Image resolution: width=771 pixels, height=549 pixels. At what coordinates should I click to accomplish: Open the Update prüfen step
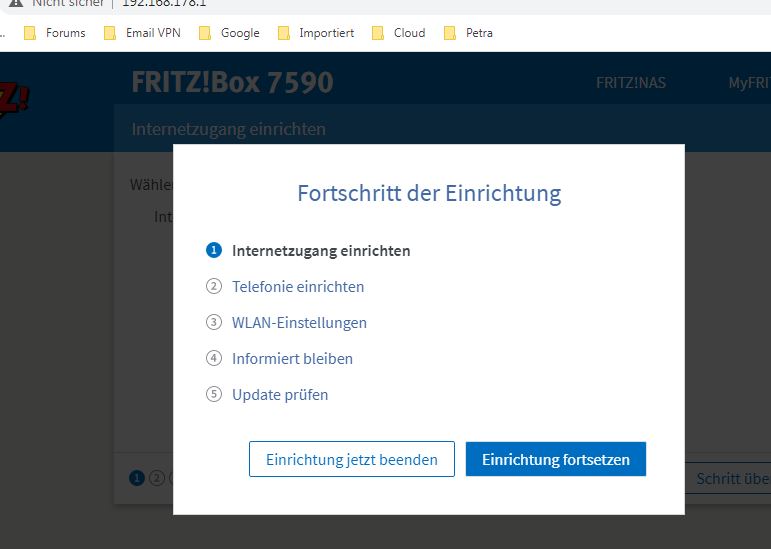pyautogui.click(x=280, y=394)
